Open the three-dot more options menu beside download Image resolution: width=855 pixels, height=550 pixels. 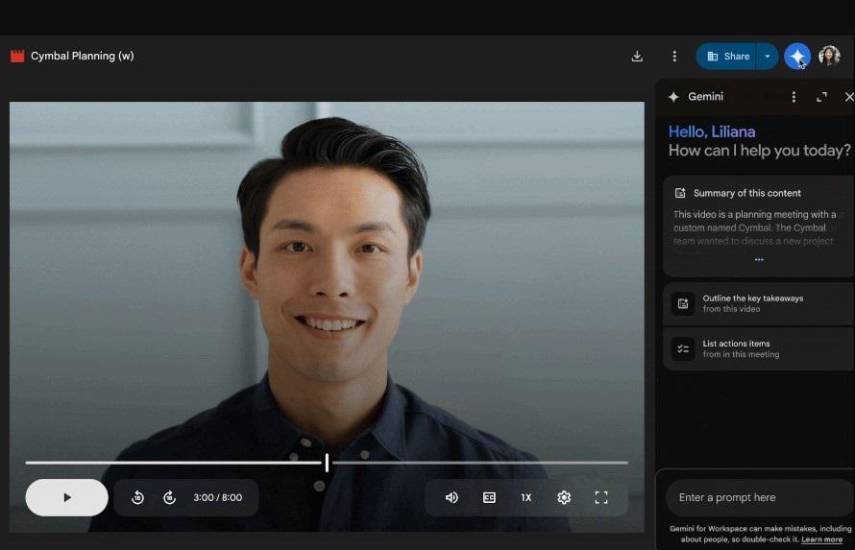tap(674, 56)
